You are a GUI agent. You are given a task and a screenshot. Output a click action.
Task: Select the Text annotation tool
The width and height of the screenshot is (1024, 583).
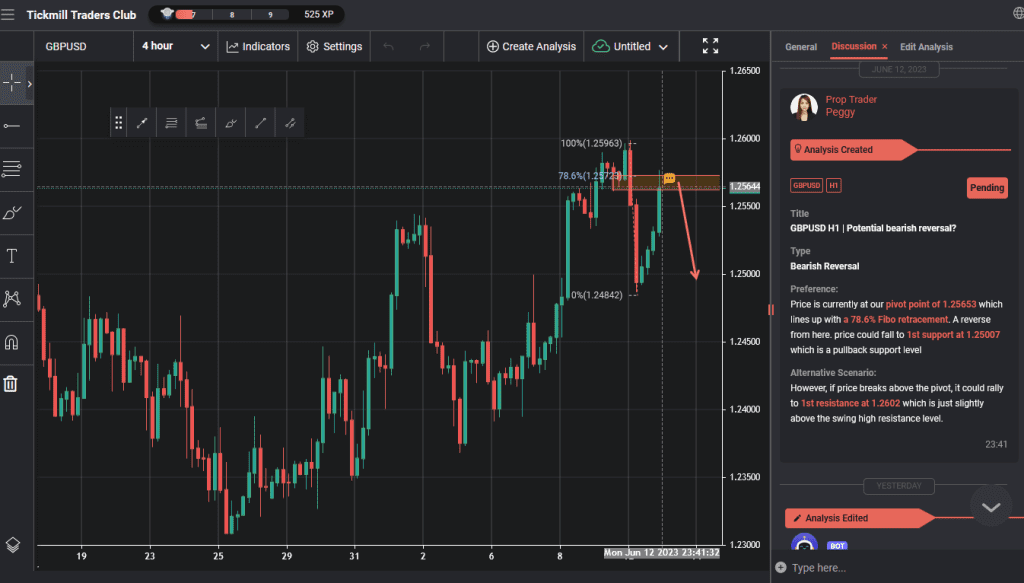[x=14, y=256]
